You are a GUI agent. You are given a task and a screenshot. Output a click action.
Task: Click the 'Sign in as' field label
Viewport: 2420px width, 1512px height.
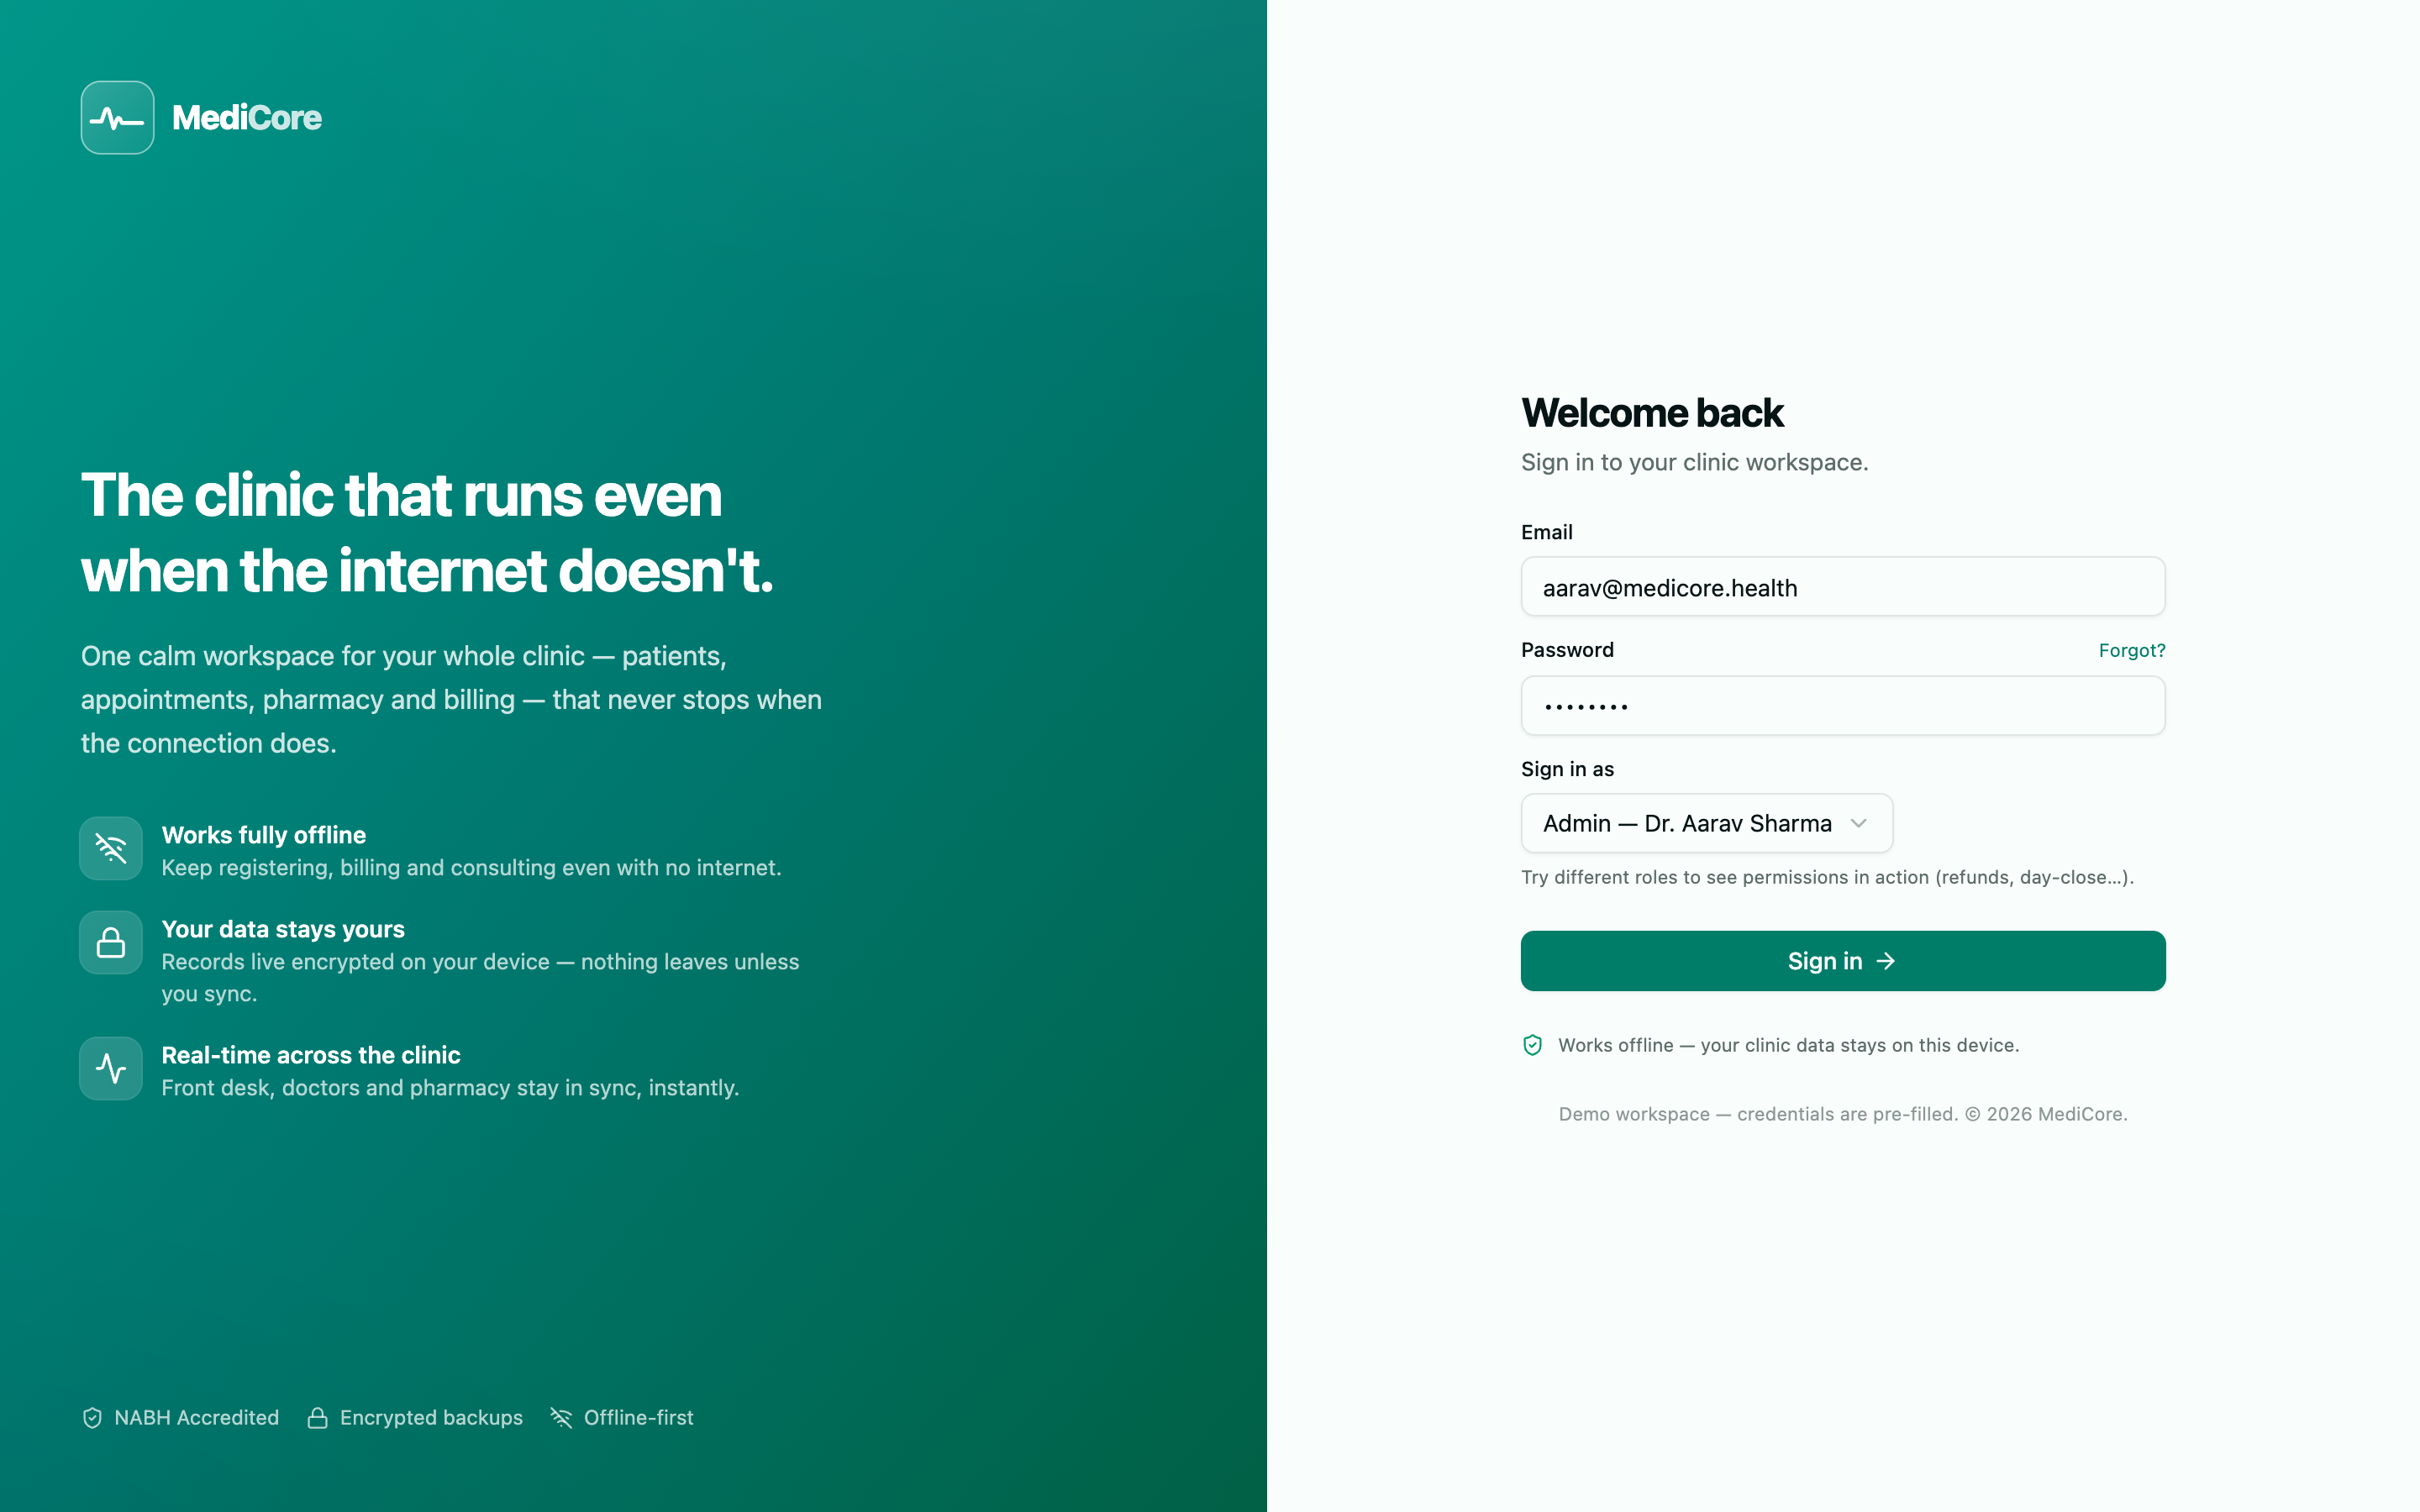click(1567, 769)
